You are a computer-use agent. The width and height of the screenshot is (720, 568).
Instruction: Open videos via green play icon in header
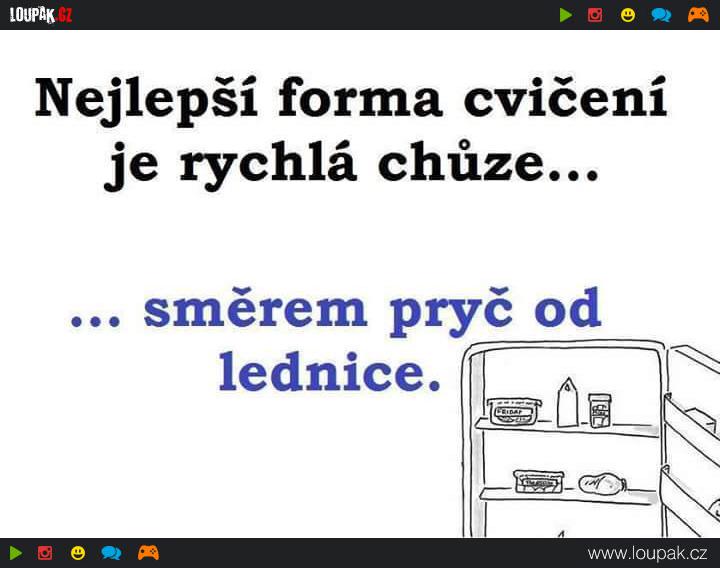click(x=566, y=15)
